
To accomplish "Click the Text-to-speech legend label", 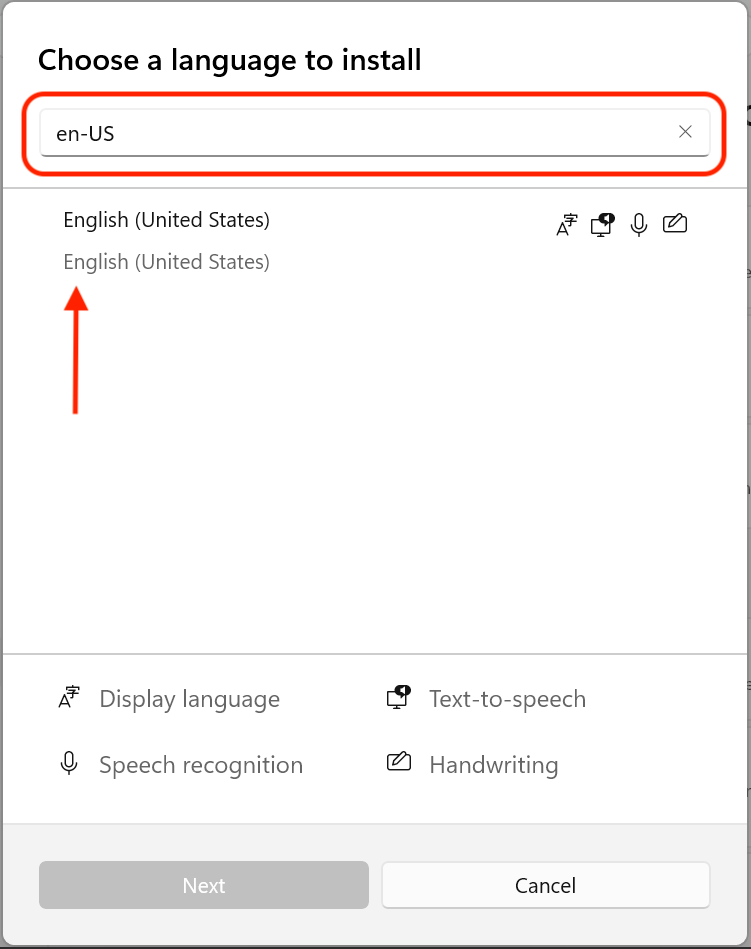I will pos(507,698).
